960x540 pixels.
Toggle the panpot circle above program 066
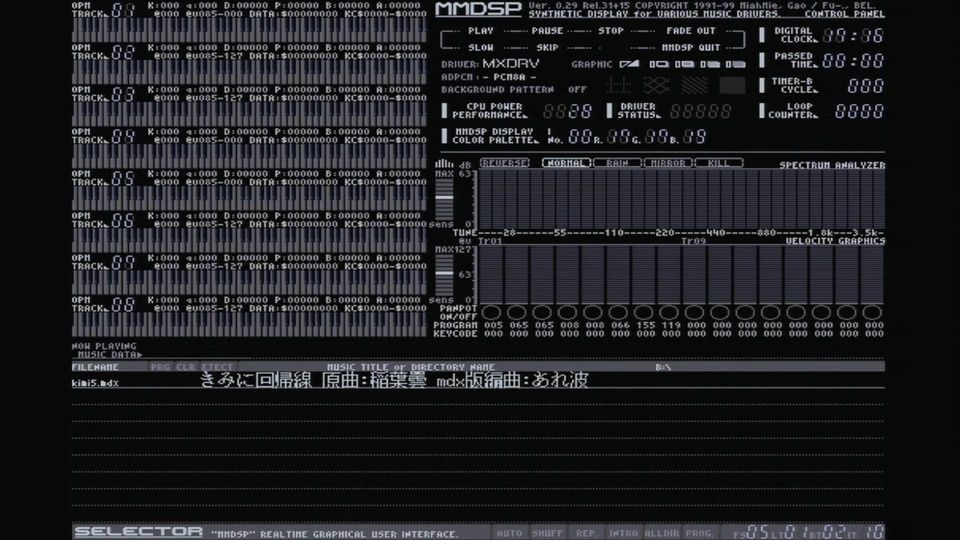coord(618,313)
